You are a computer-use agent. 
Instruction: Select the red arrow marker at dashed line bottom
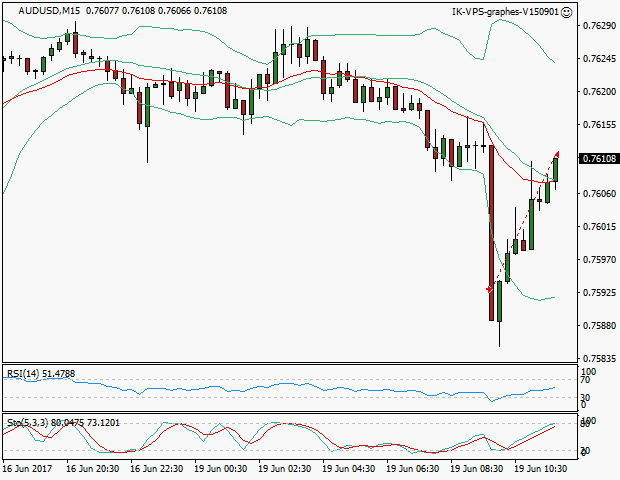click(490, 289)
